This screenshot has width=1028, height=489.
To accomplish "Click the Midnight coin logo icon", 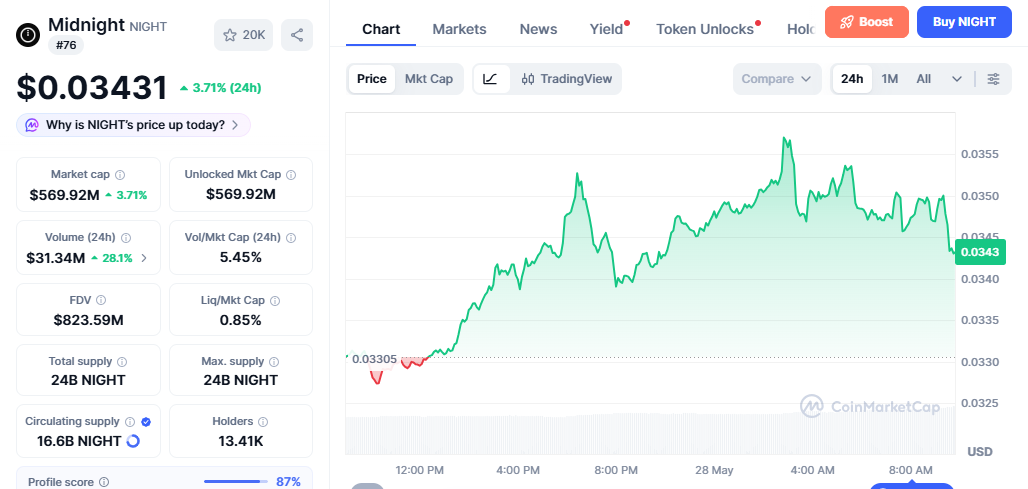I will [28, 33].
